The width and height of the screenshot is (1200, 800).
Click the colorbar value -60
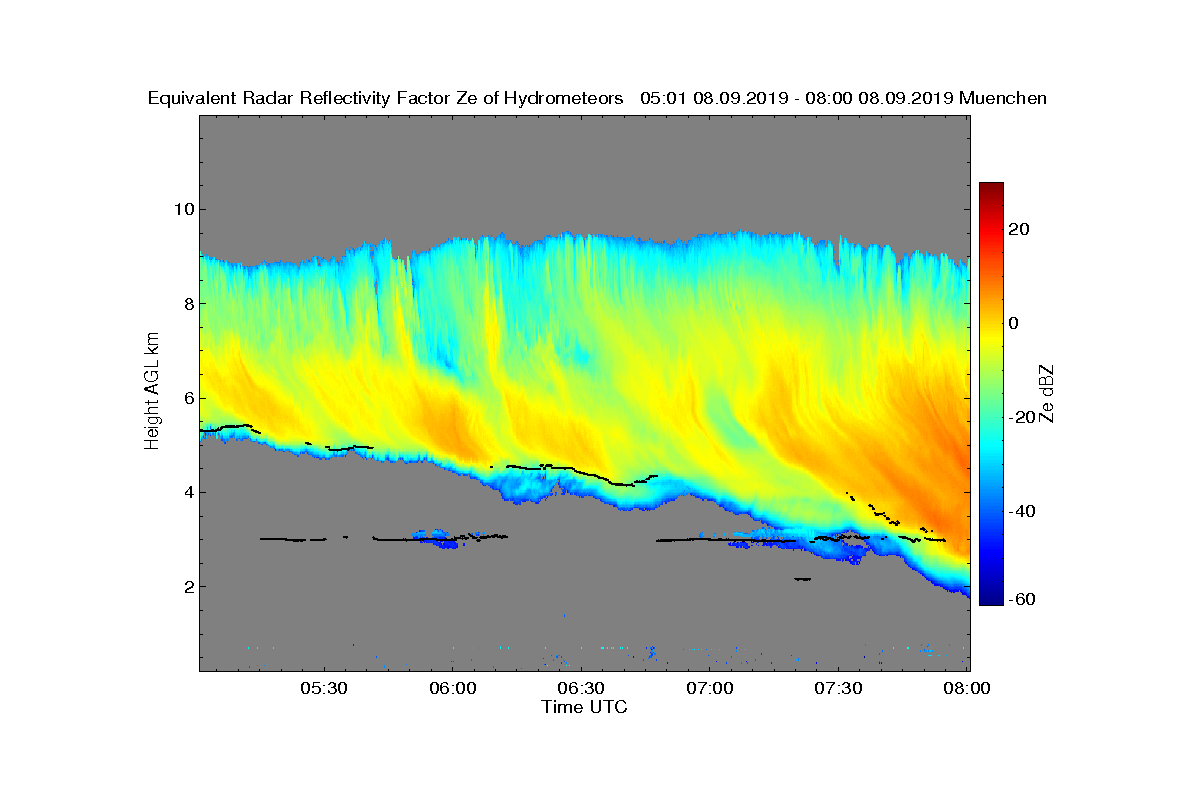[x=1022, y=599]
